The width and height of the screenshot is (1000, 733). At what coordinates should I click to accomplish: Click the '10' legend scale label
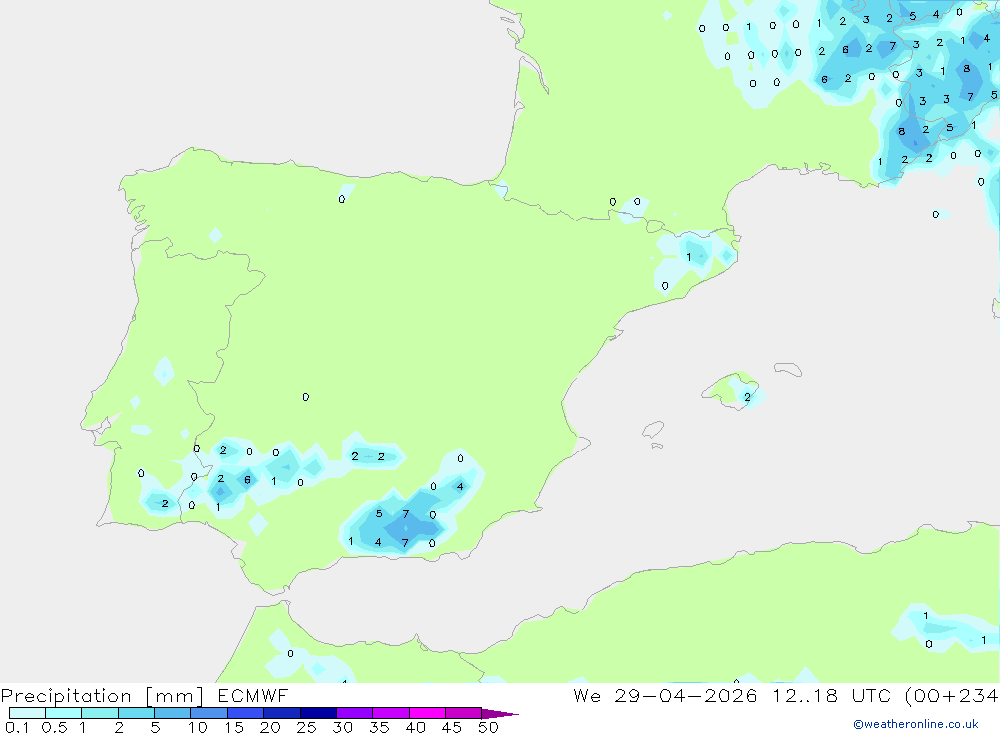click(x=198, y=727)
